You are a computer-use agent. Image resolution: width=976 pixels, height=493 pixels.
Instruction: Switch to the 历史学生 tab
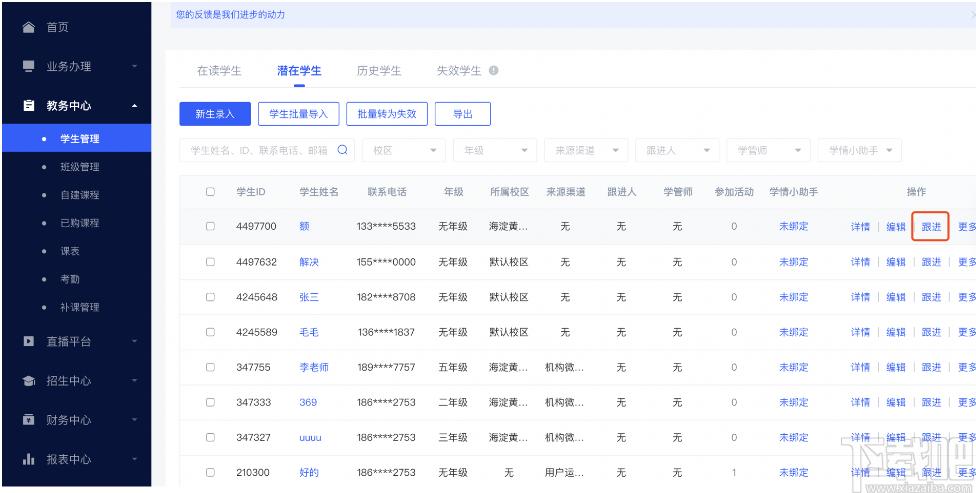point(379,71)
